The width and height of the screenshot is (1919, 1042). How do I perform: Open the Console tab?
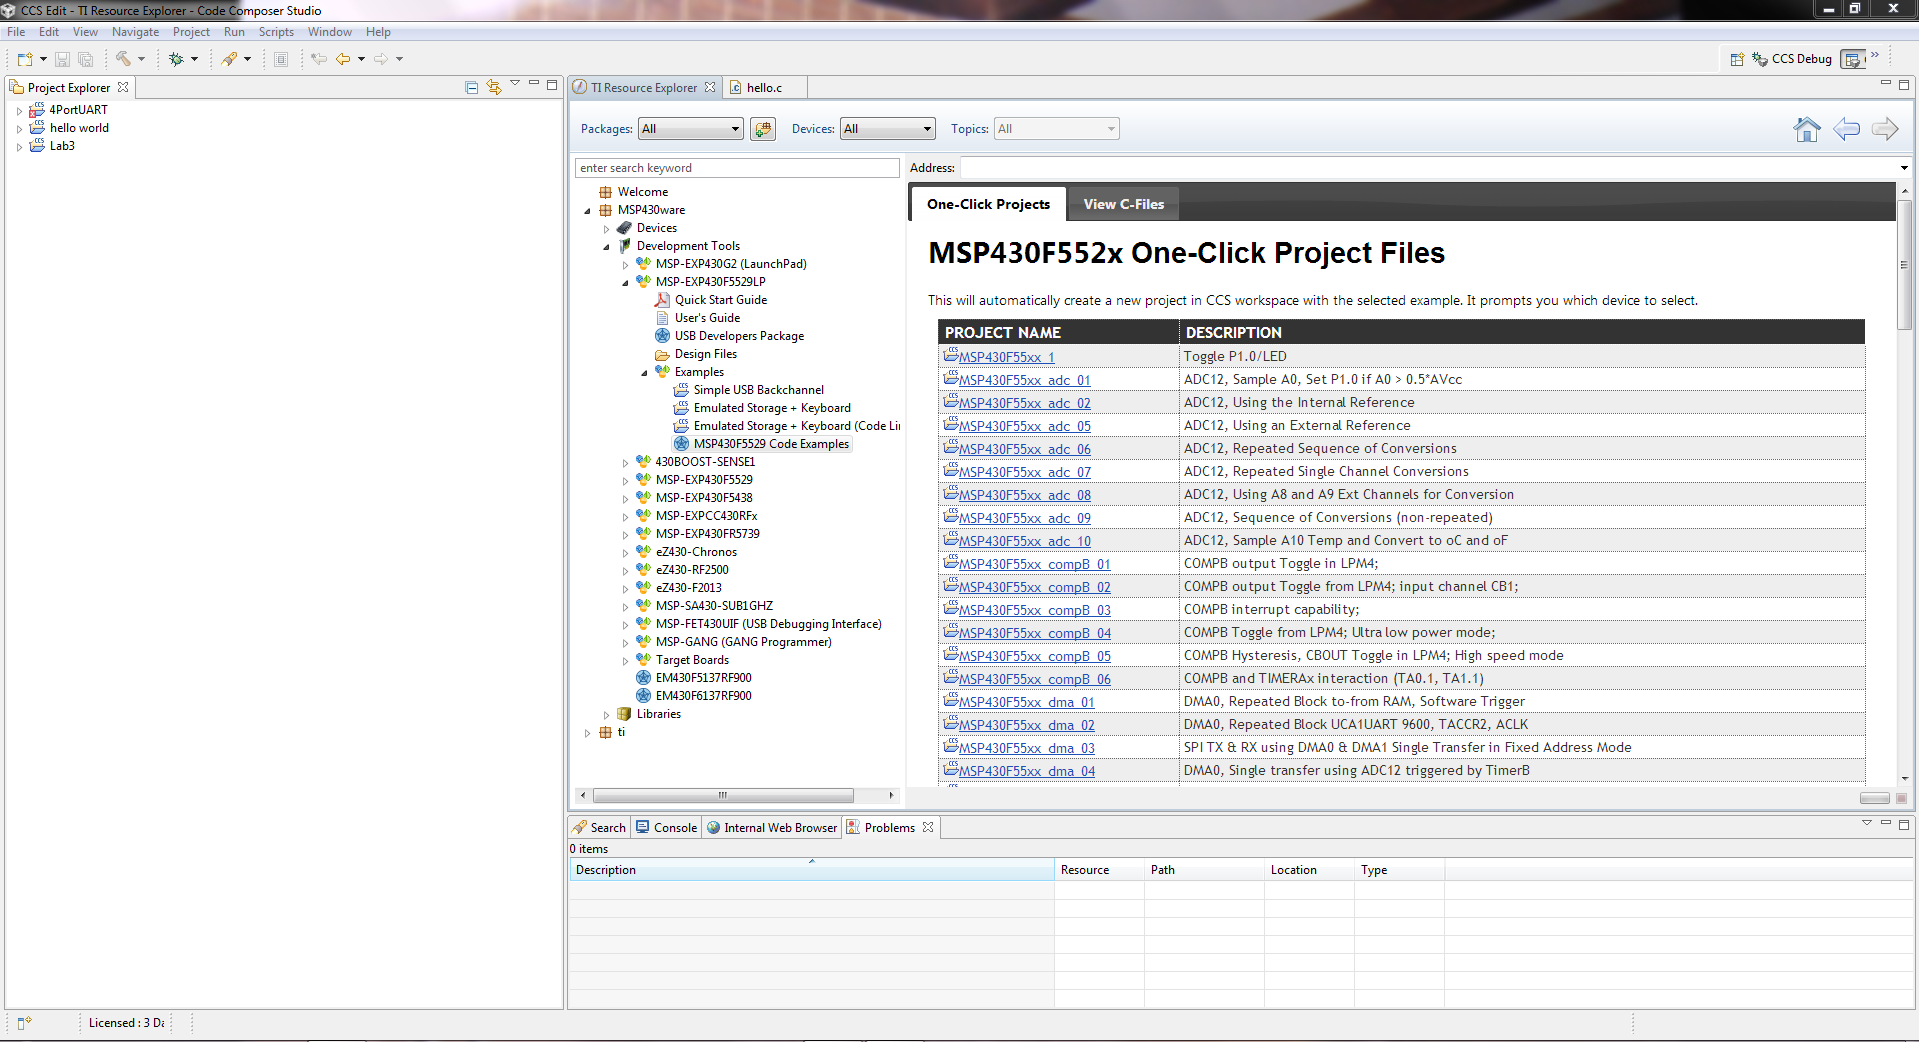pos(667,828)
